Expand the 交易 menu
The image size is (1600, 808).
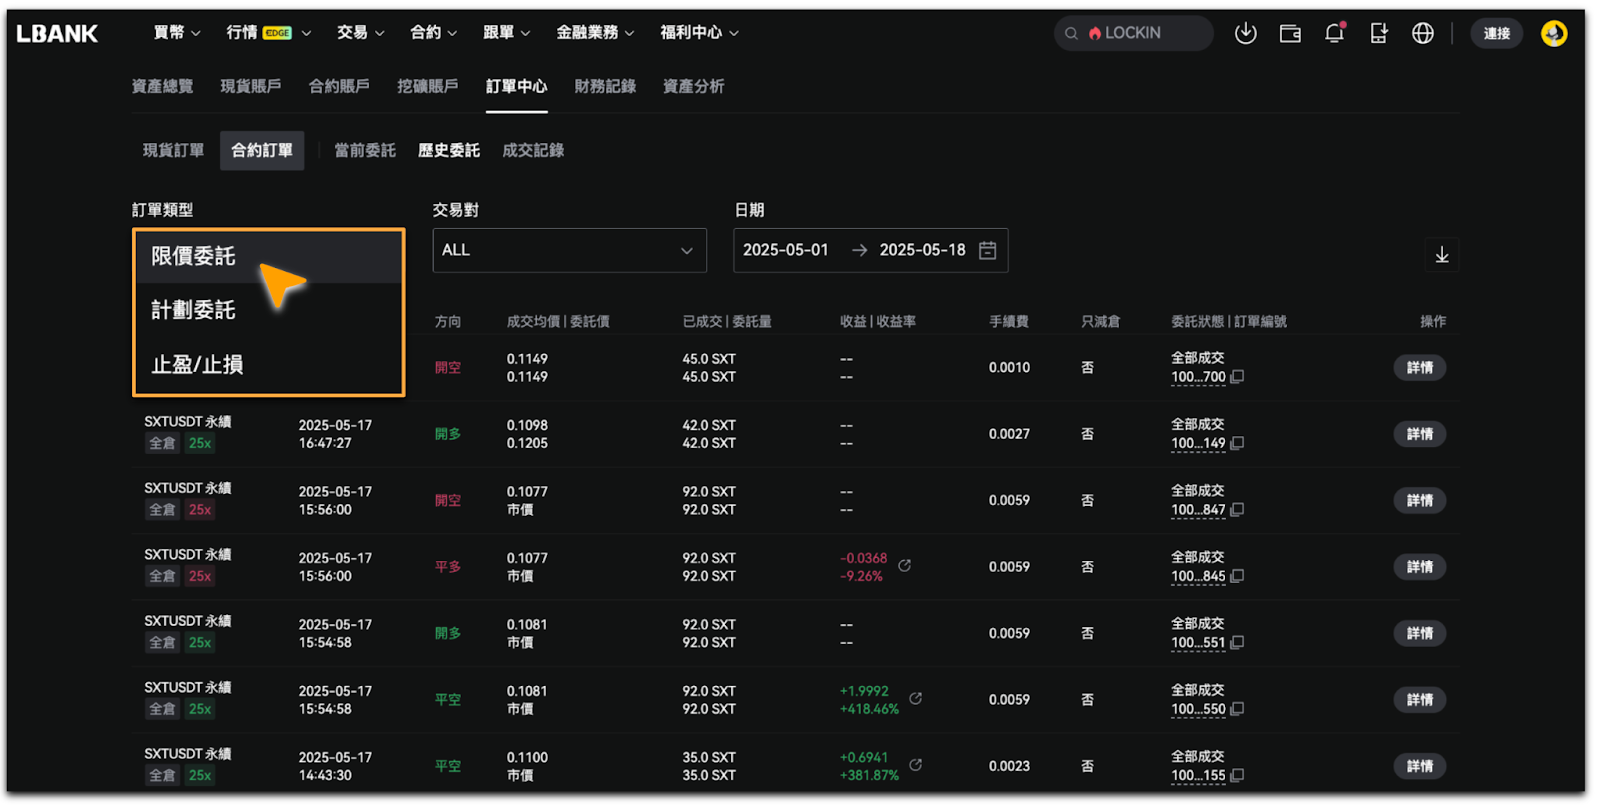[x=360, y=33]
